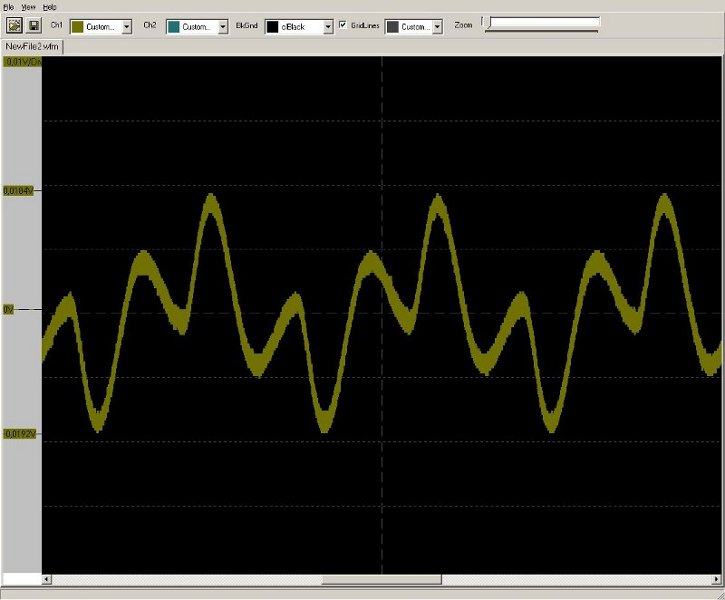Click the gray GridLines color swatch
Image resolution: width=725 pixels, height=600 pixels.
tap(392, 27)
